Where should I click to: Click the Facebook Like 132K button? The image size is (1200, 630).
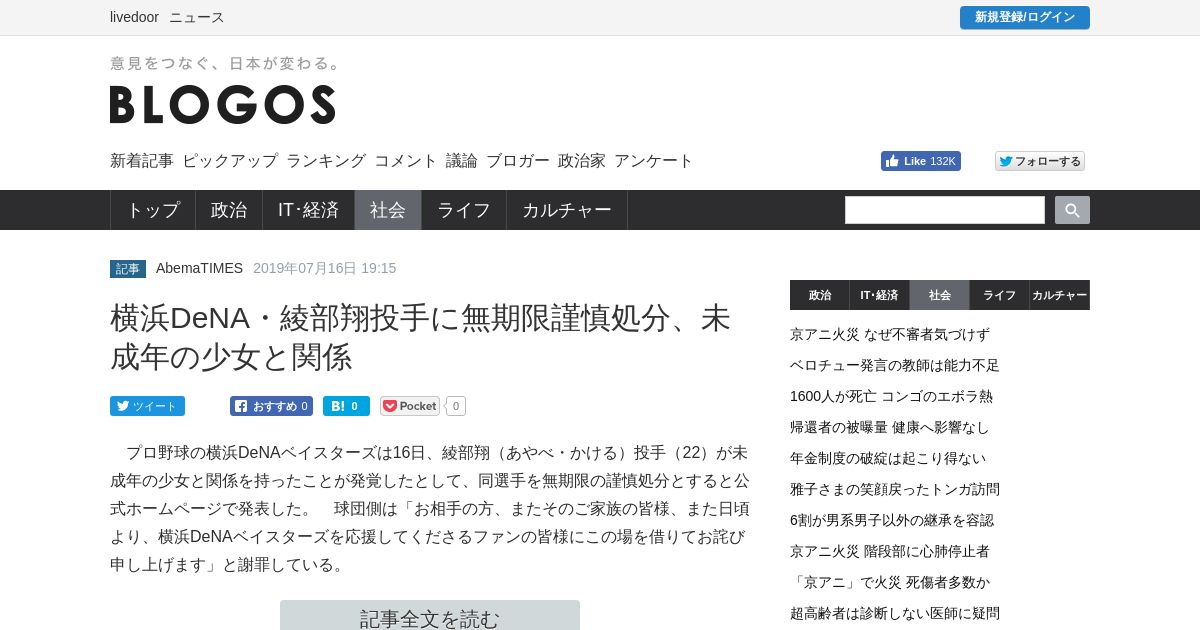click(921, 161)
